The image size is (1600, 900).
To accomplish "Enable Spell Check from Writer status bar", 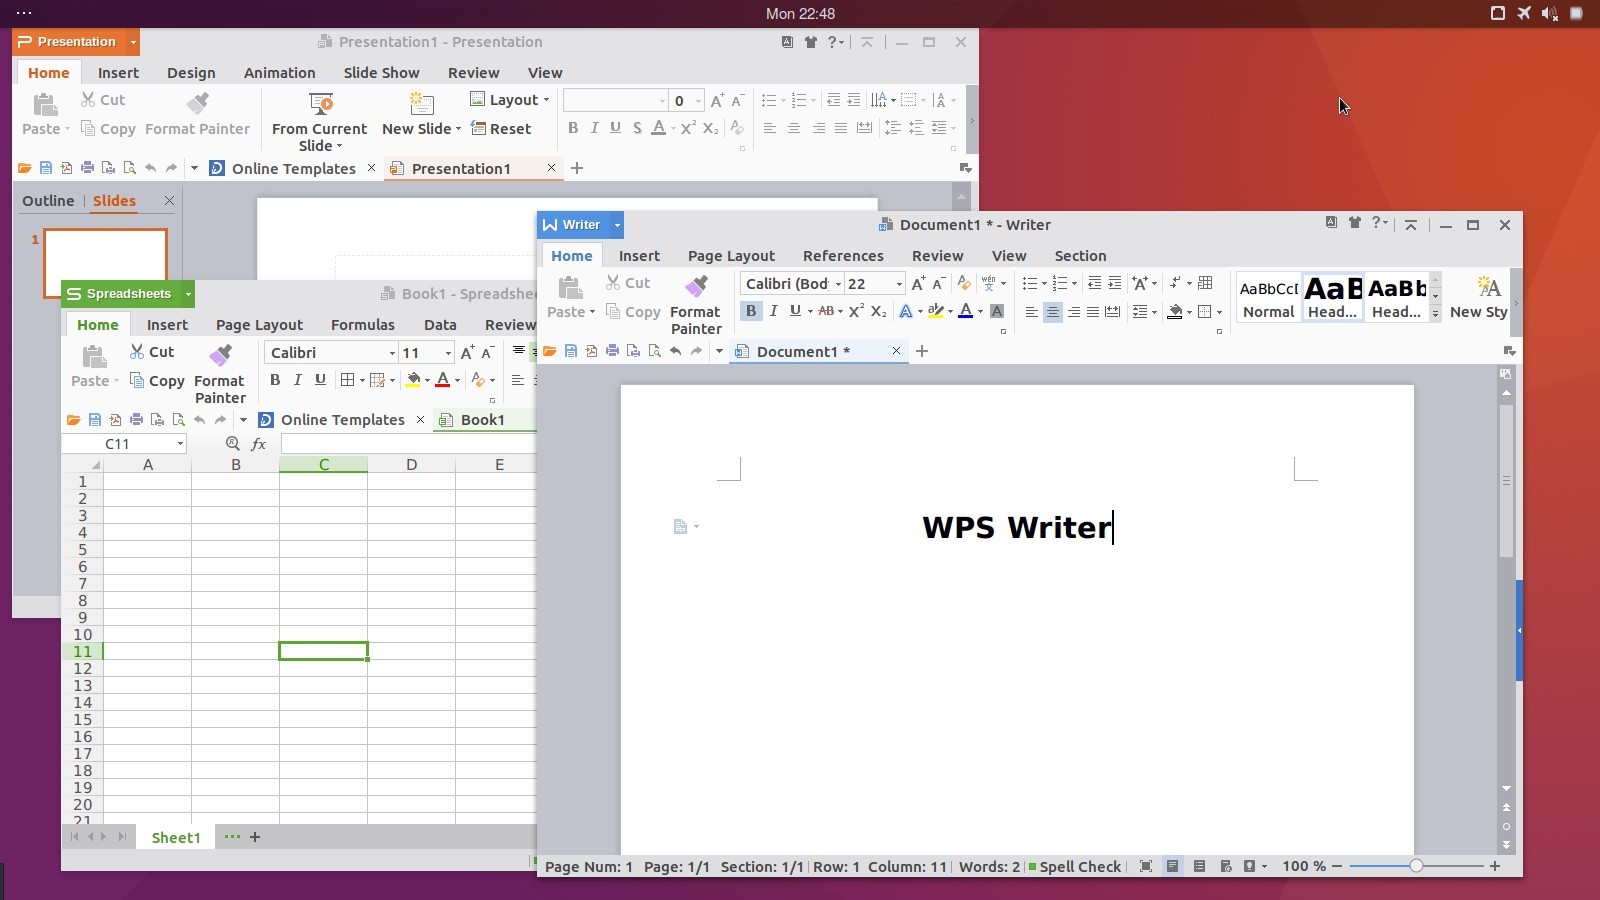I will pyautogui.click(x=1083, y=866).
